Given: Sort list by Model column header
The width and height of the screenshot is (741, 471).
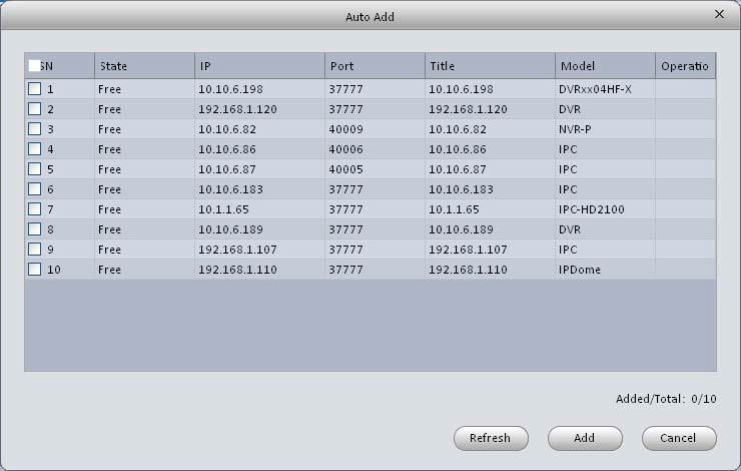Looking at the screenshot, I should pyautogui.click(x=604, y=66).
